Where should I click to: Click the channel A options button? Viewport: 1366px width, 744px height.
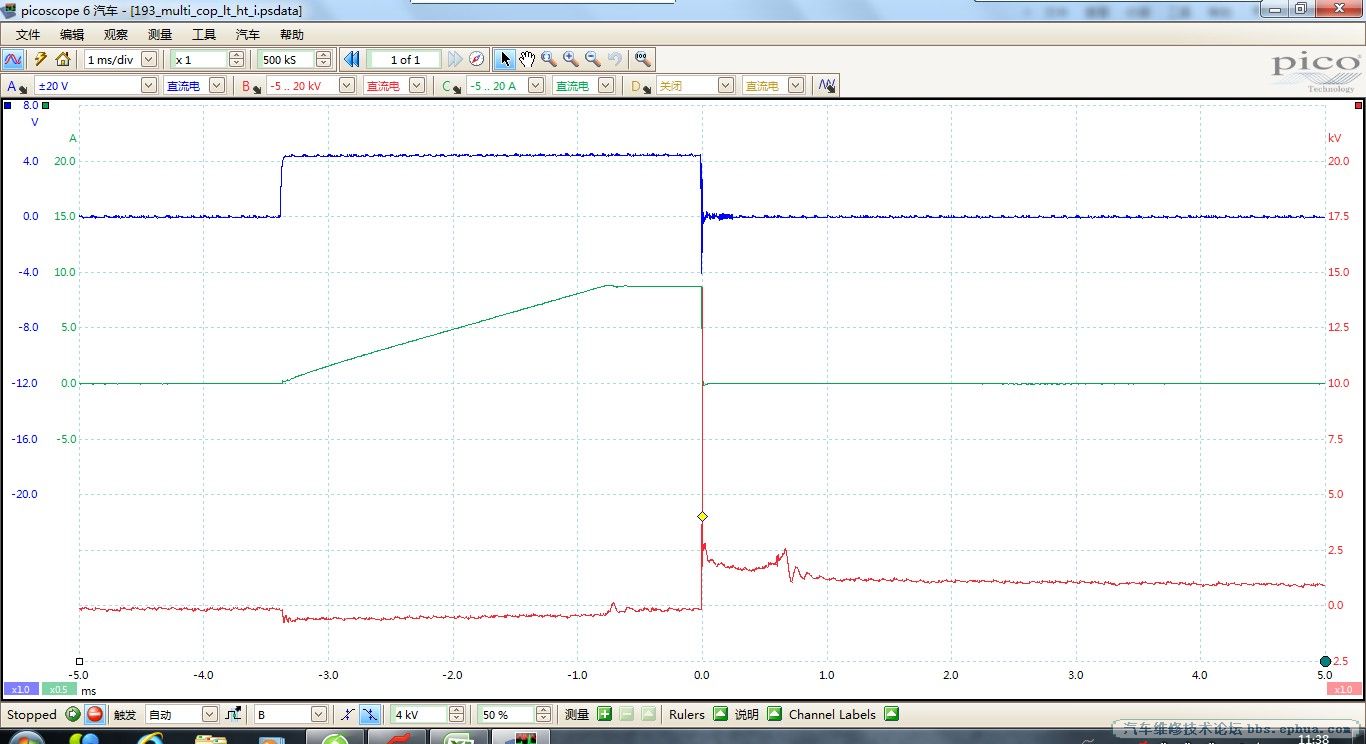click(x=16, y=86)
